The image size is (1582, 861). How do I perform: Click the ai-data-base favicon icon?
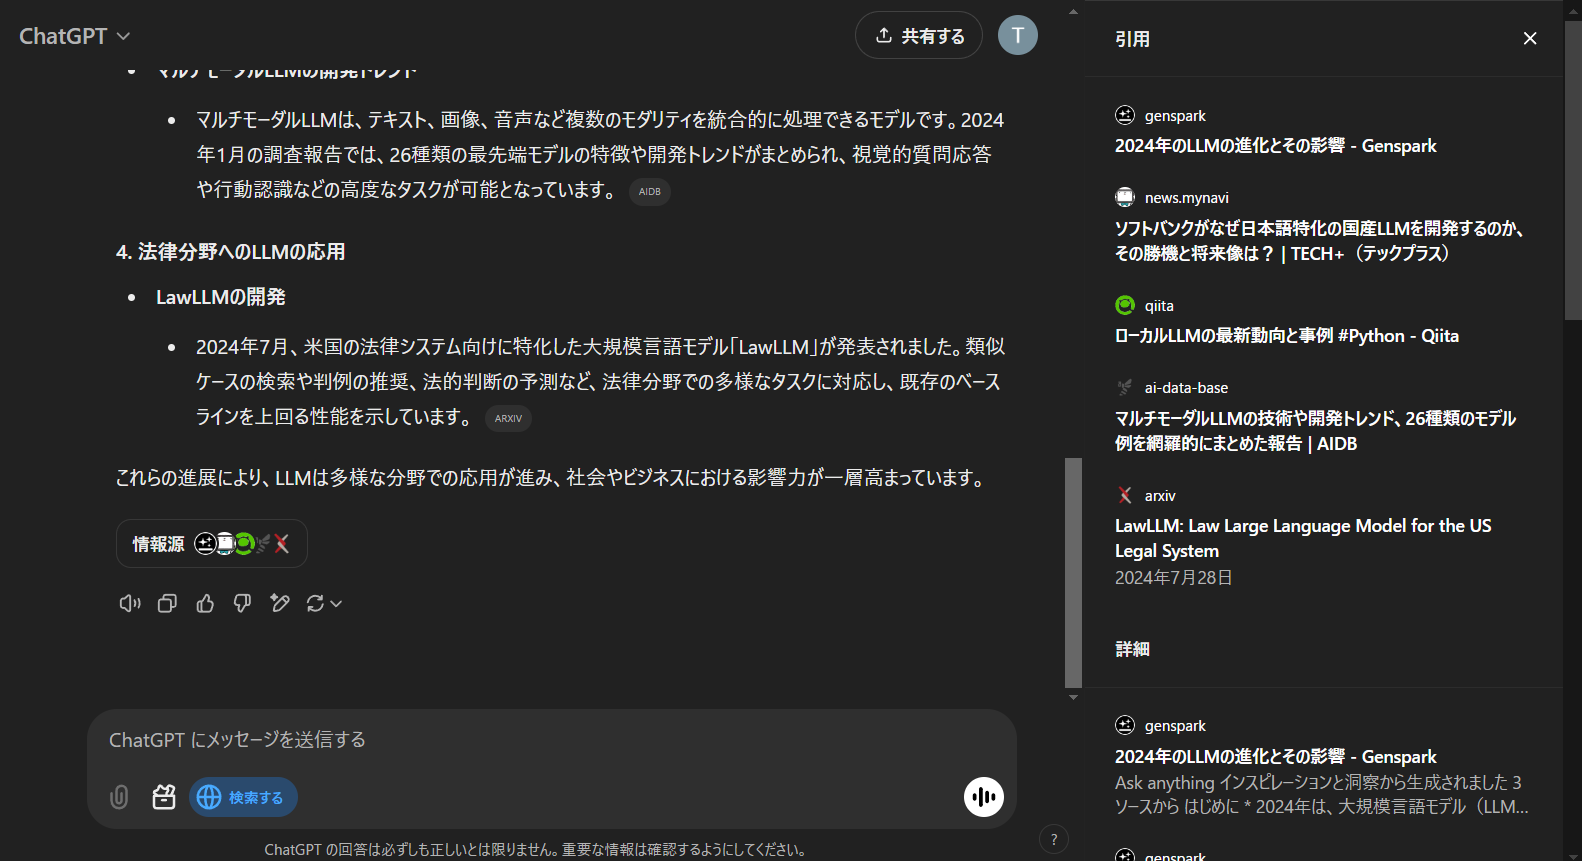tap(1125, 387)
